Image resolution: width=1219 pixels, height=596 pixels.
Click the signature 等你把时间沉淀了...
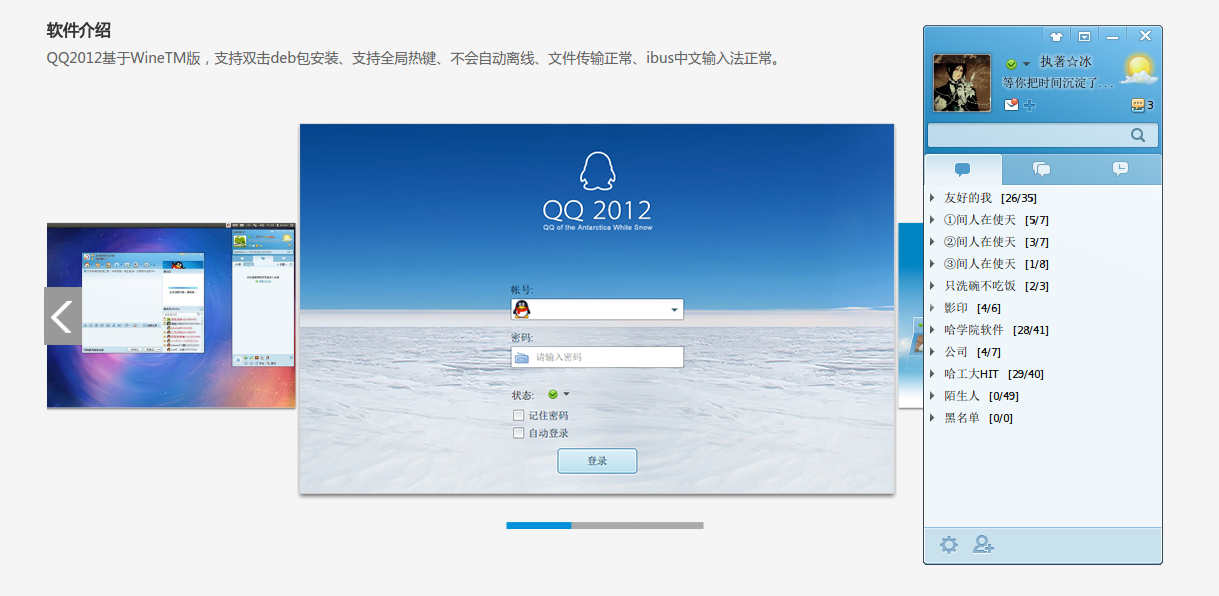[x=1058, y=83]
